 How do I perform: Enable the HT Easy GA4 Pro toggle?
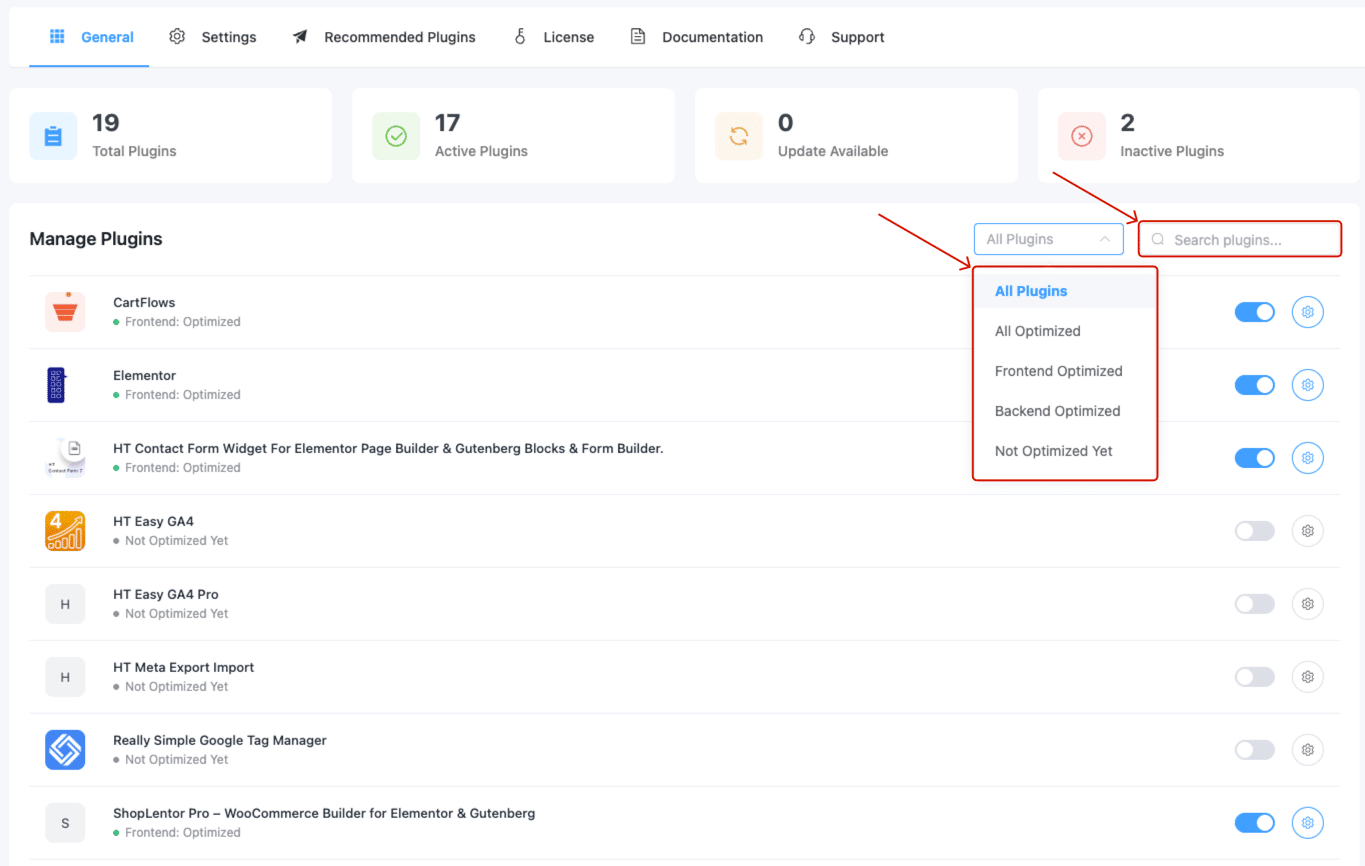point(1254,604)
